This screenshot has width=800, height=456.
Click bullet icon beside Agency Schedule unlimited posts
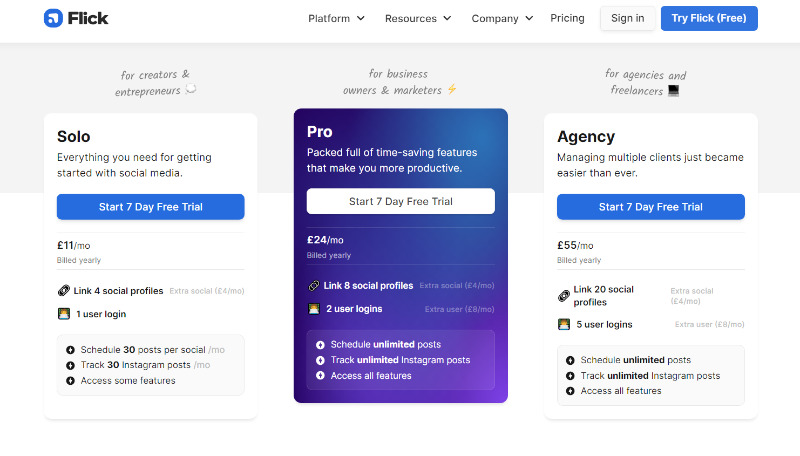tap(570, 360)
